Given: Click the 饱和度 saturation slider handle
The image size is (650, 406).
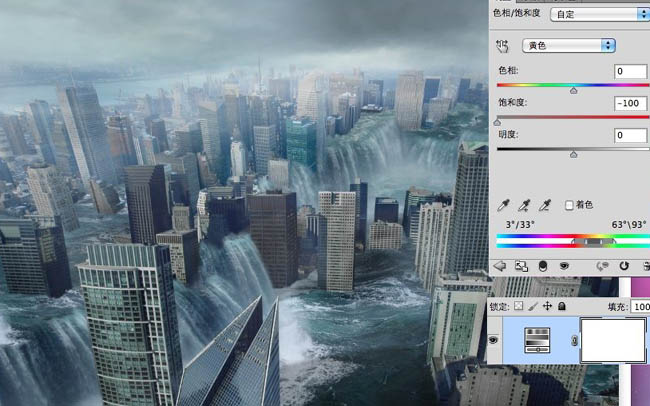Looking at the screenshot, I should (x=497, y=122).
